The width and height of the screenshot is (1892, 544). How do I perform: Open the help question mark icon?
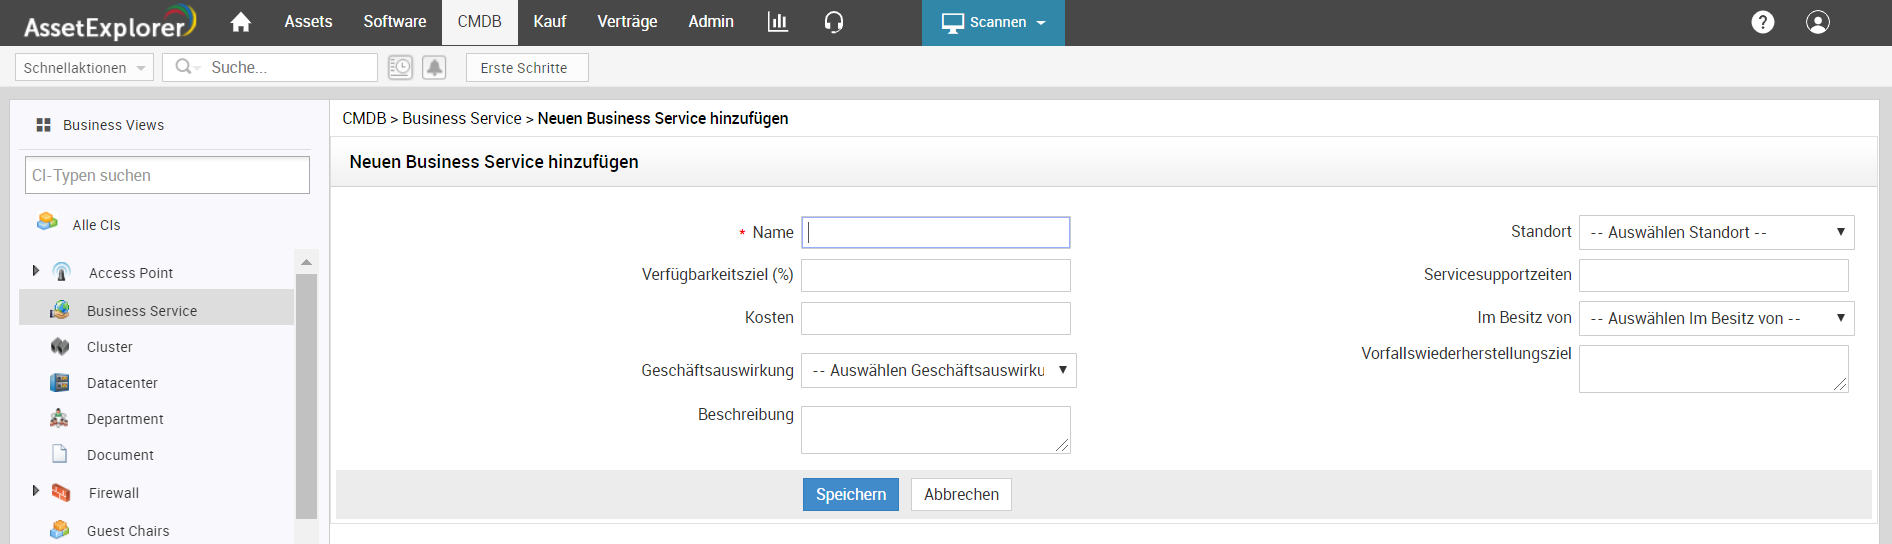click(x=1763, y=22)
